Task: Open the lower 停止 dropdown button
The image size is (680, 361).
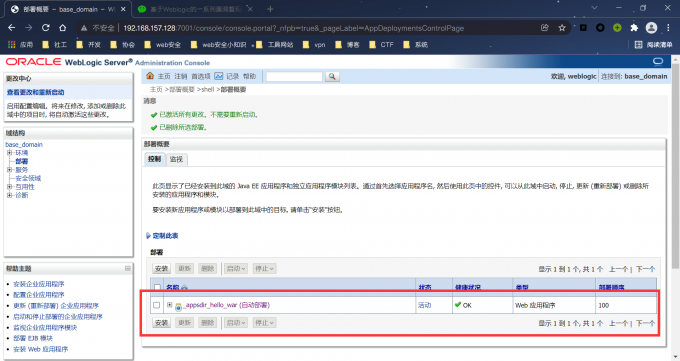Action: tap(265, 323)
